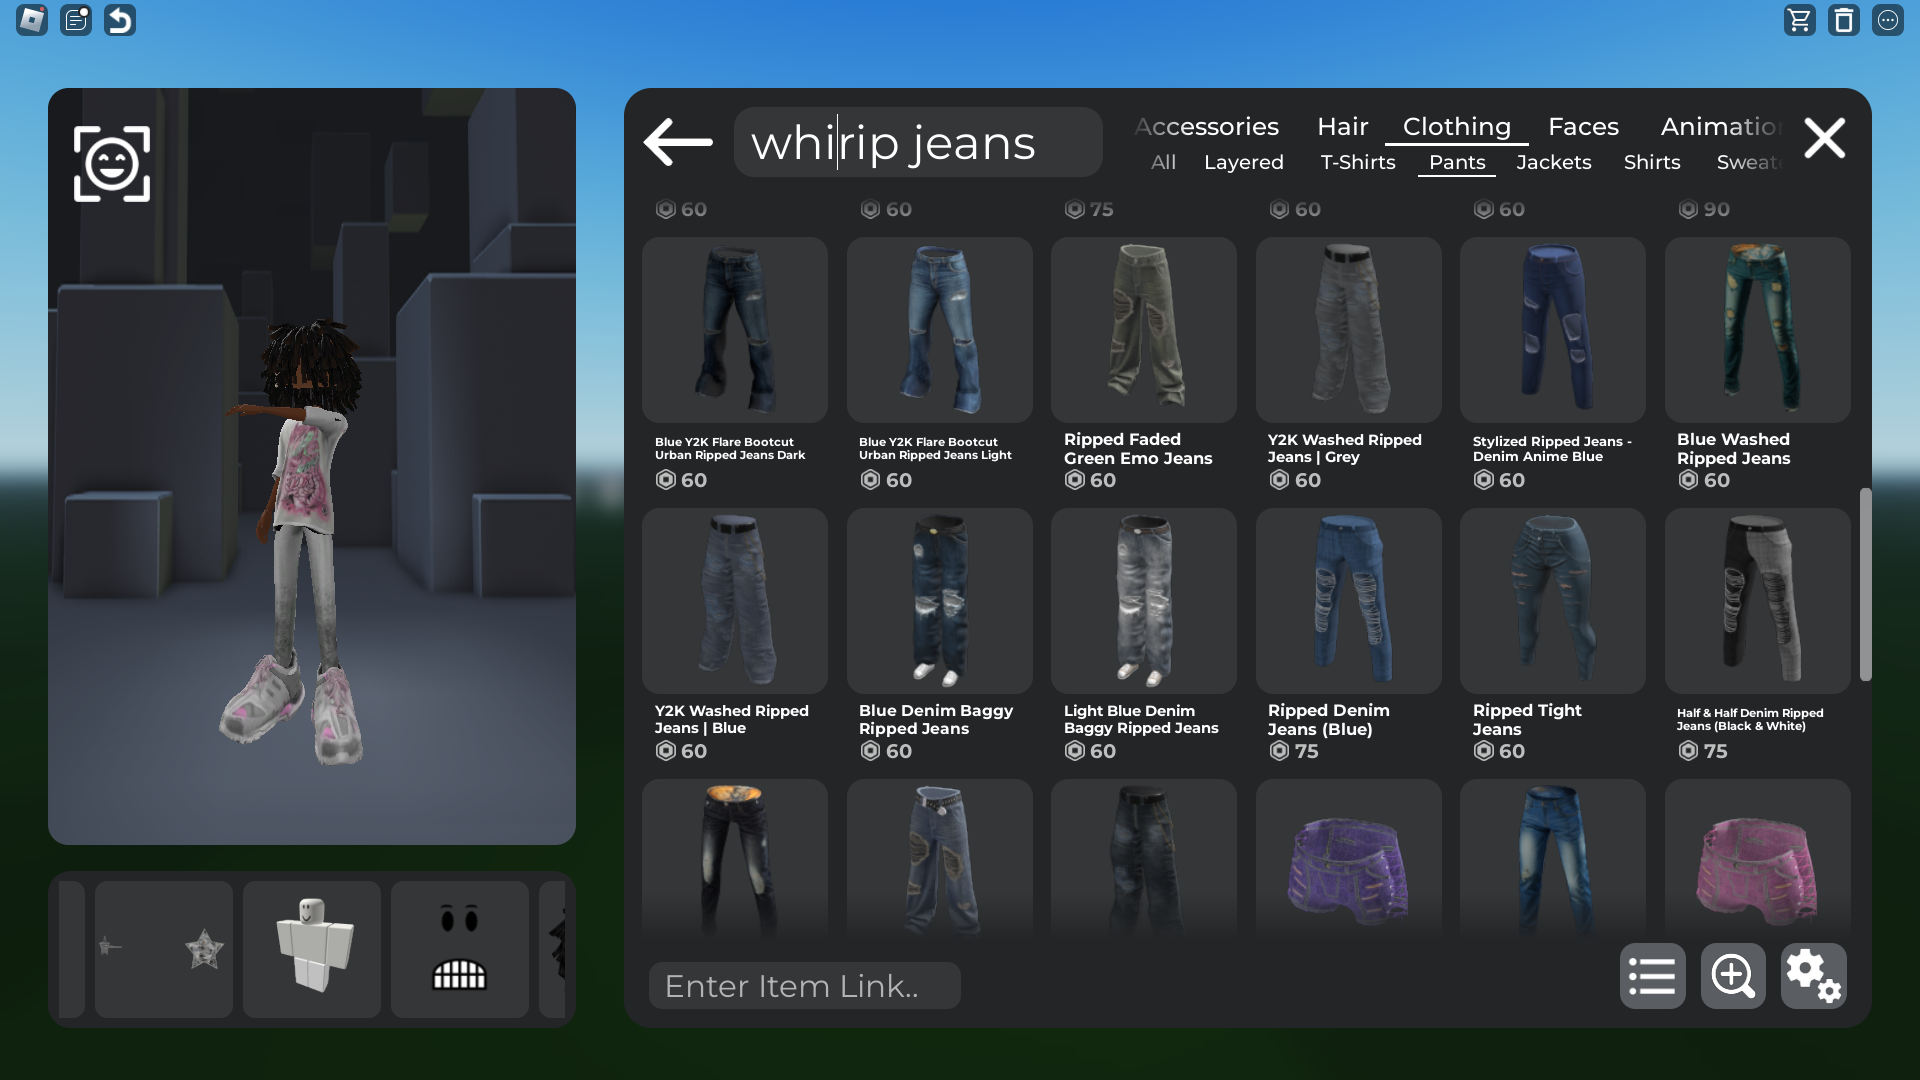Switch to the Hair category tab
Screen dimensions: 1920x1080
[1342, 127]
